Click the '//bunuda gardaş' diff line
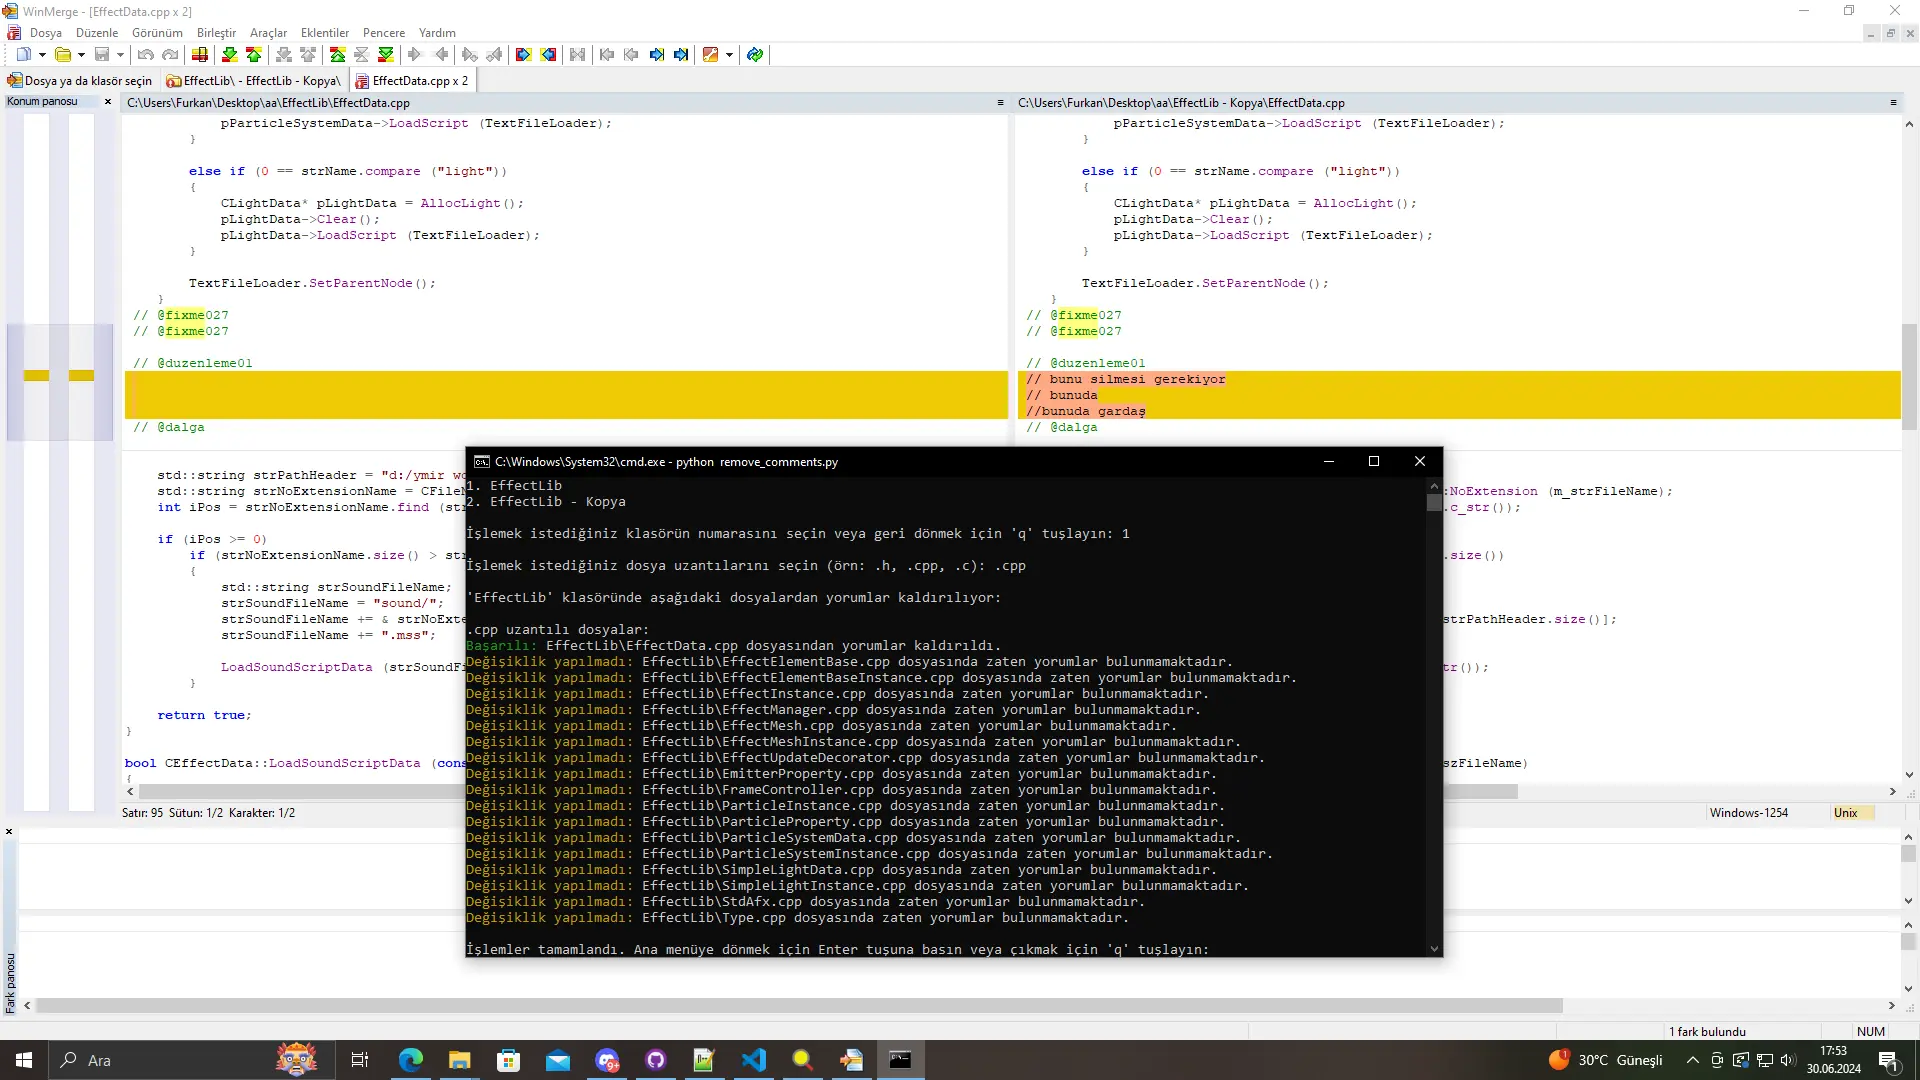 (x=1086, y=411)
